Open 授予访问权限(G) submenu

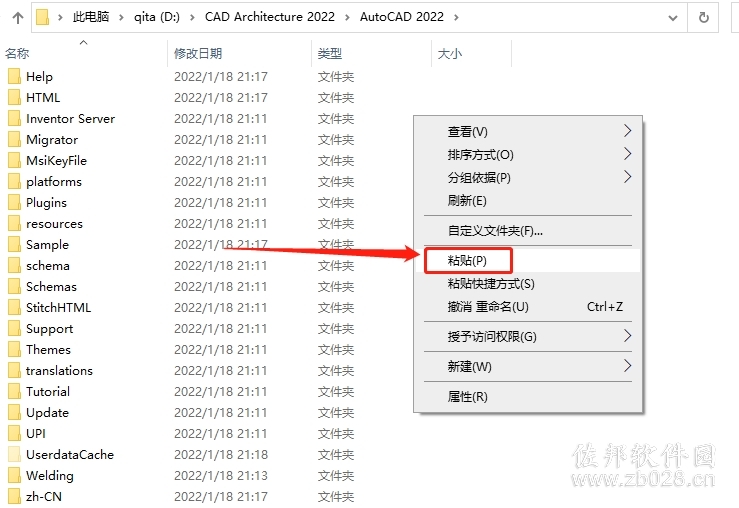tap(528, 336)
